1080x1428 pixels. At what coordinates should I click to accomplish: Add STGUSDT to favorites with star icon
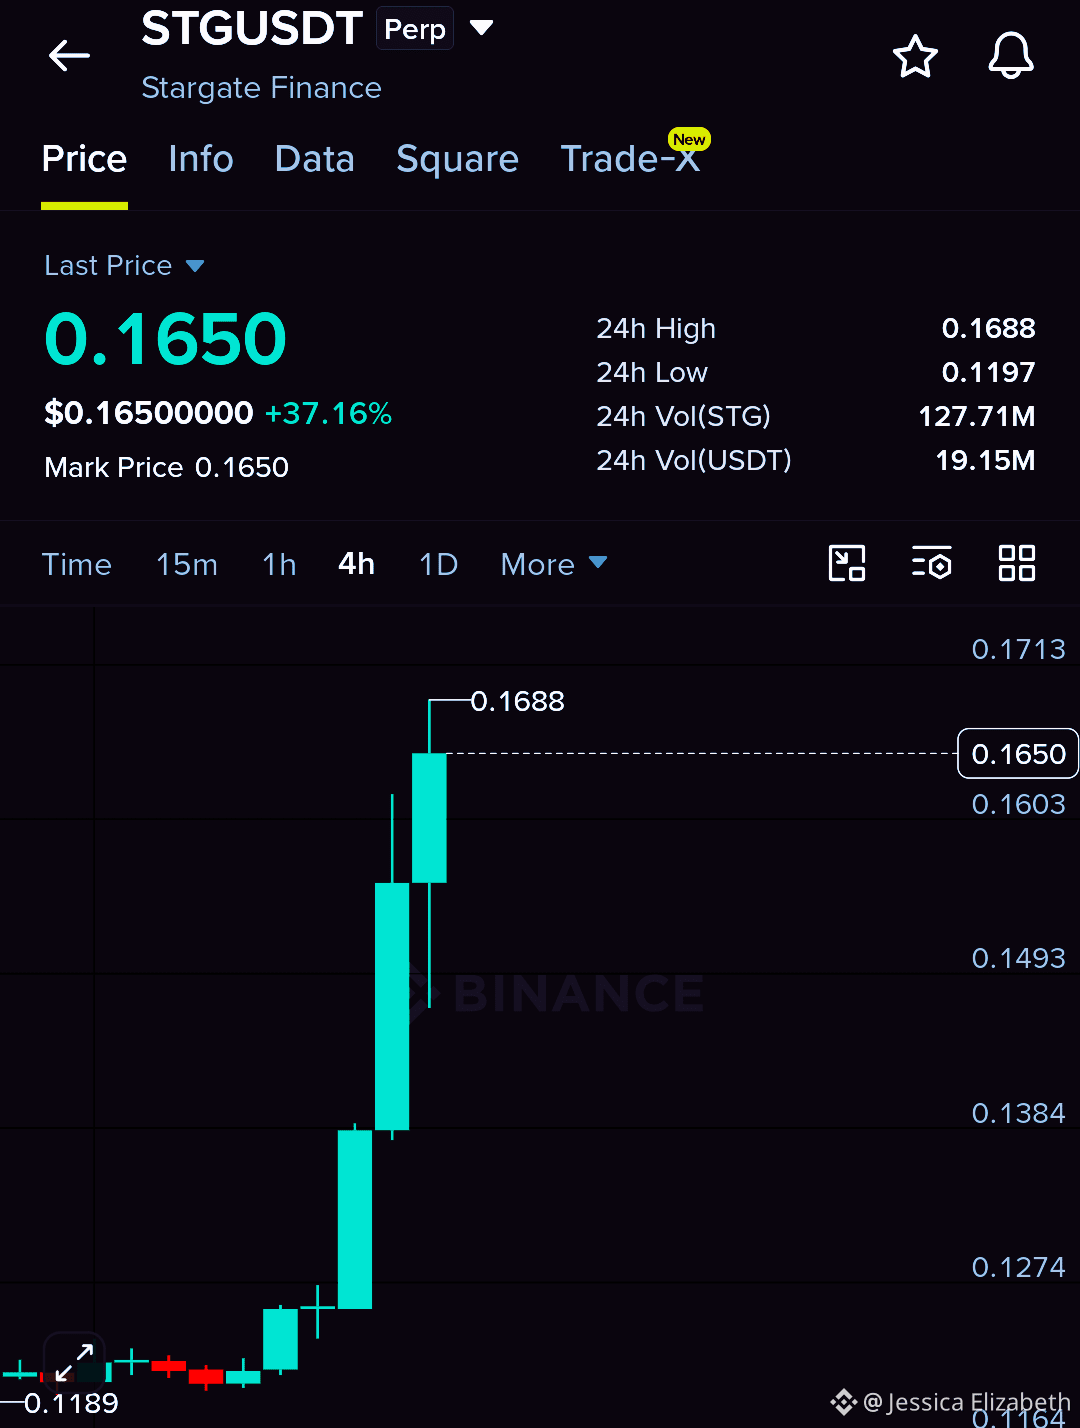point(915,56)
